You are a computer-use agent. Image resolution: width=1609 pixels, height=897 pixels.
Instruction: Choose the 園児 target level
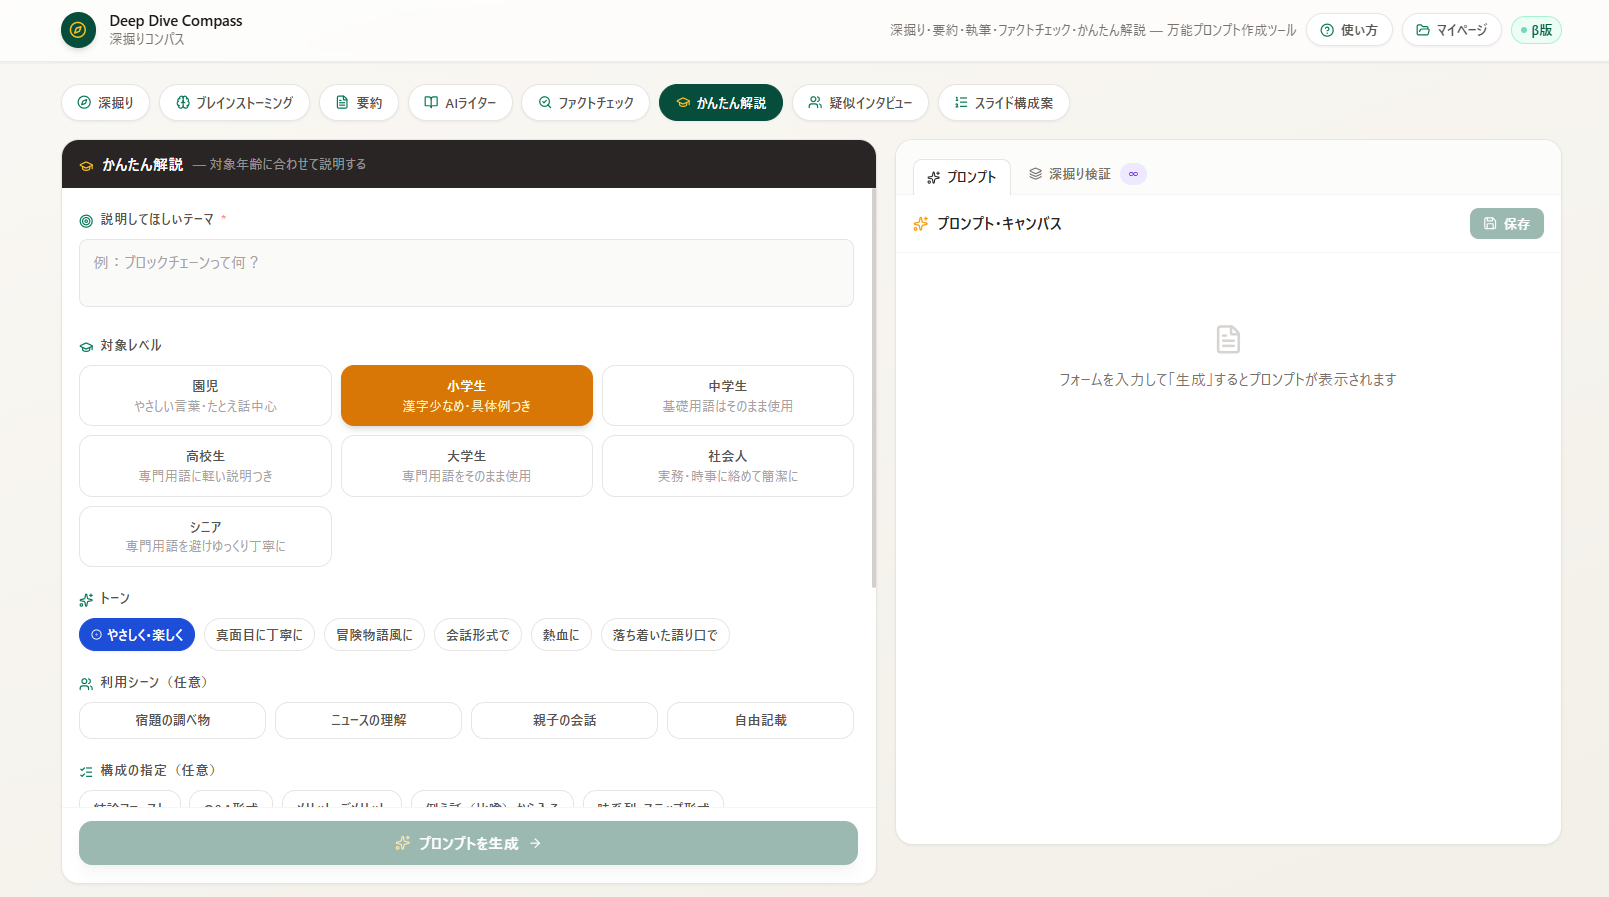click(x=205, y=396)
